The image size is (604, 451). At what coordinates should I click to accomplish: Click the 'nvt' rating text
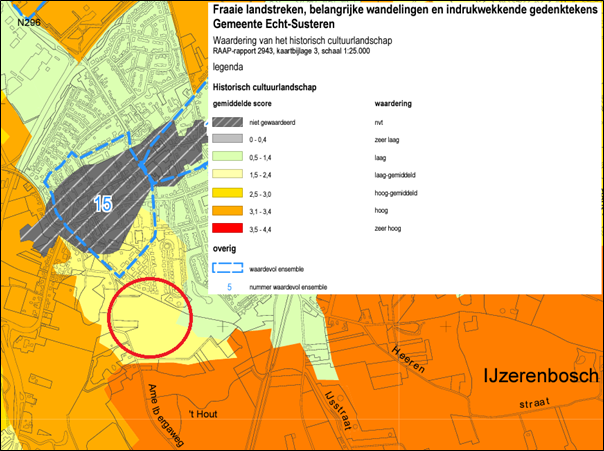click(379, 123)
